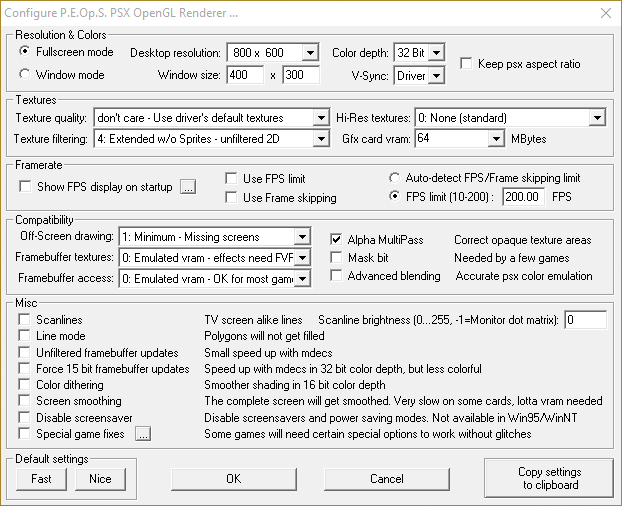Screen dimensions: 622x506
Task: Open the Framebuffer access dropdown
Action: coord(215,279)
